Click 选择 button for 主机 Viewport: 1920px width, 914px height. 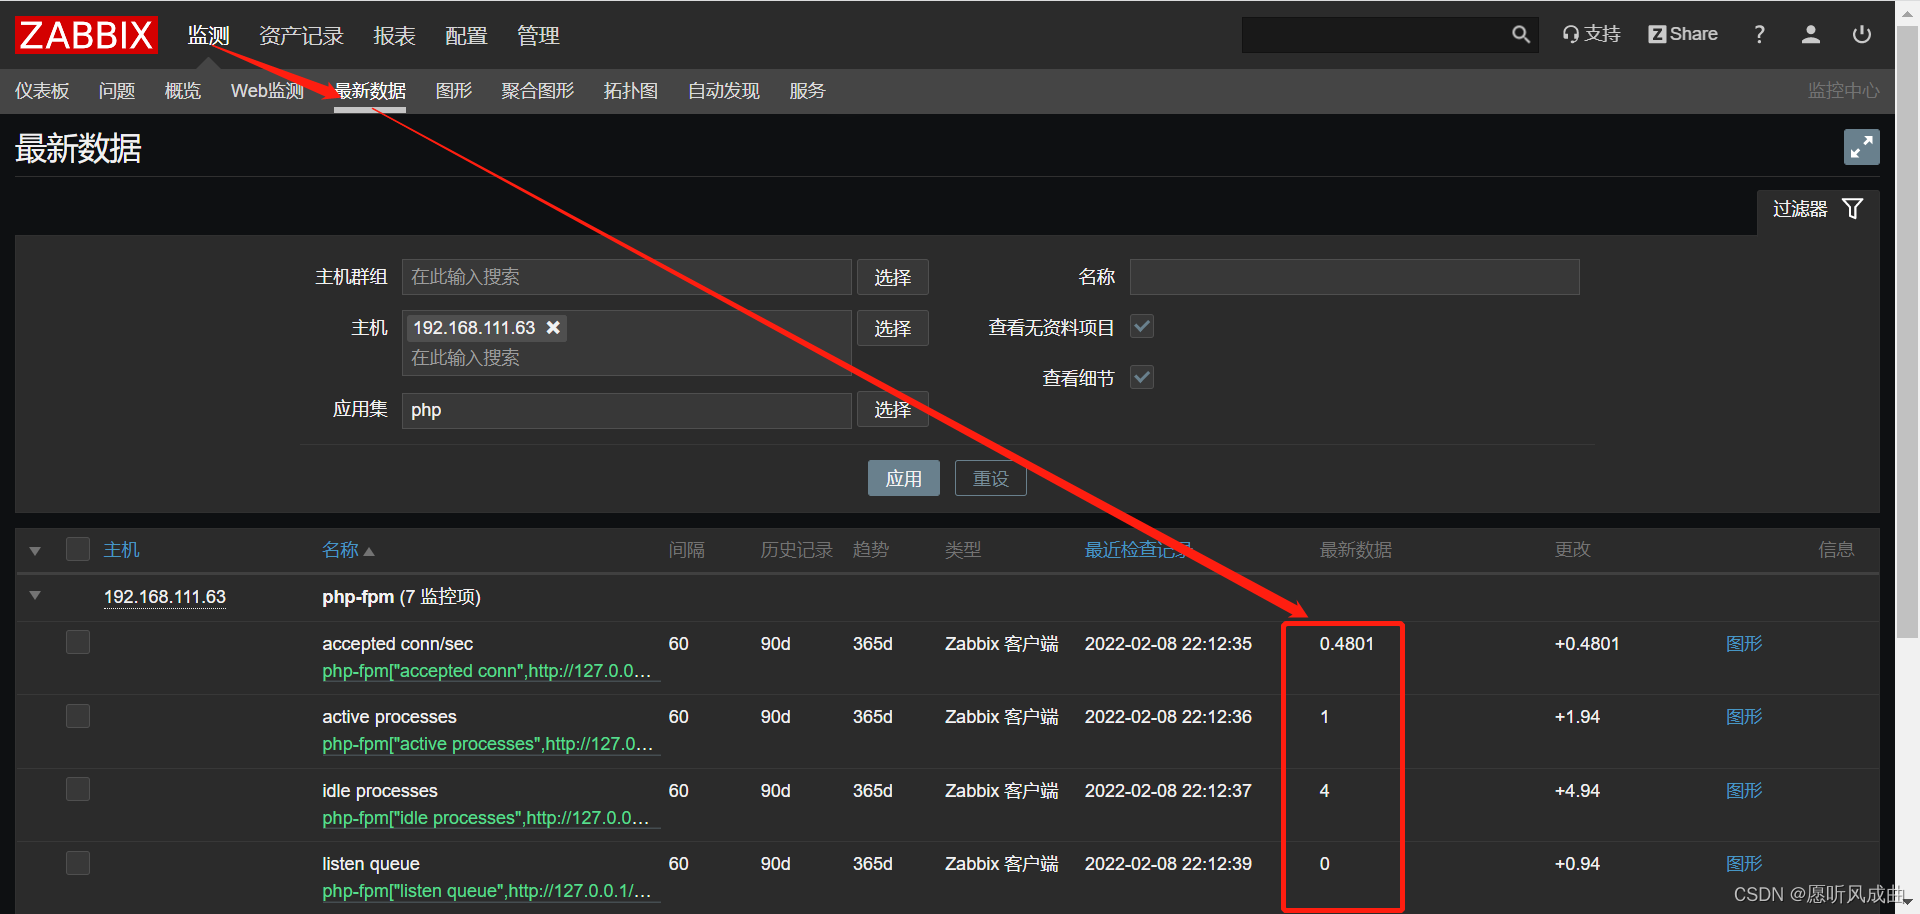pos(892,328)
